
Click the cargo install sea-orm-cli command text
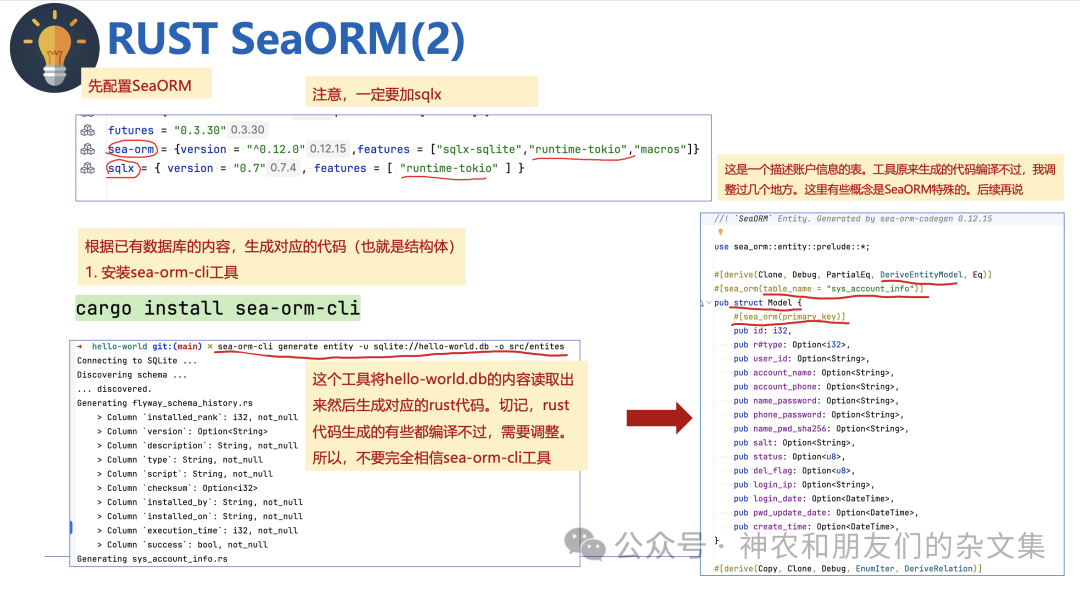click(x=218, y=308)
